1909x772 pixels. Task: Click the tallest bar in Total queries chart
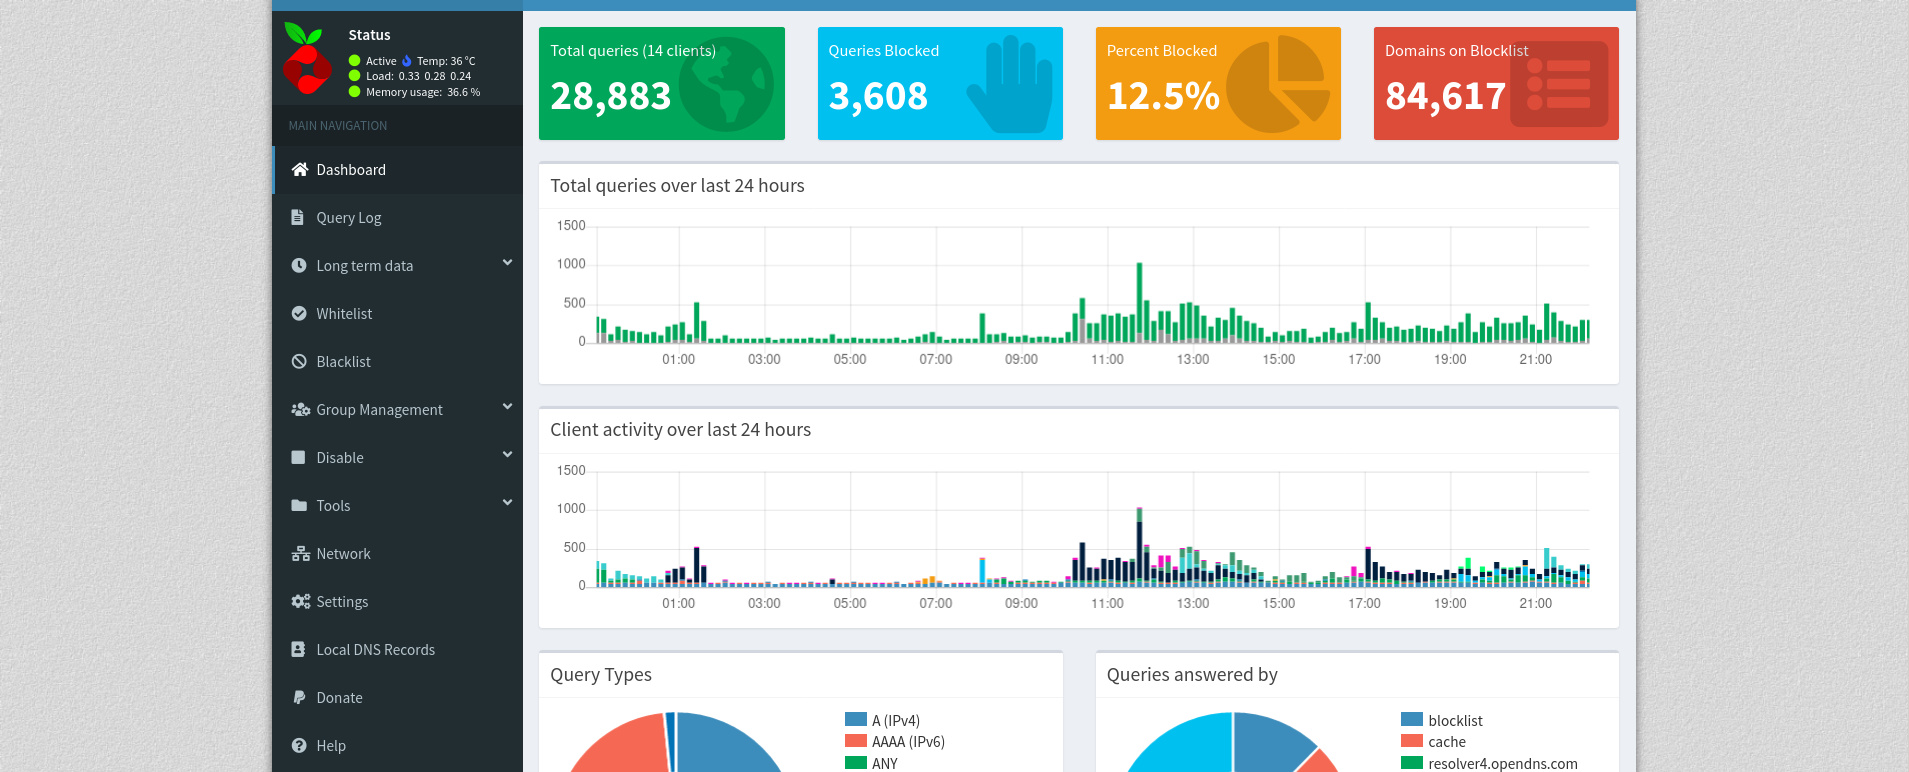tap(1140, 303)
